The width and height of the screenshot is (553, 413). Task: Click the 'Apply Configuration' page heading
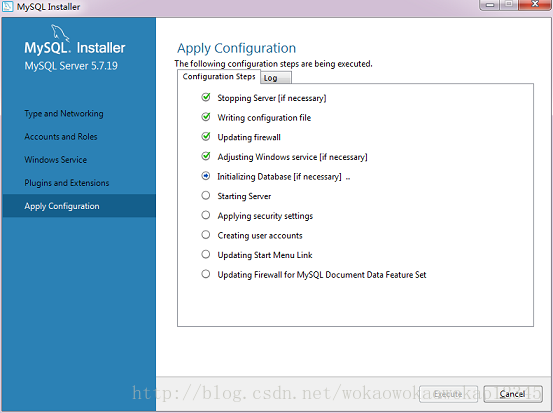tap(237, 48)
